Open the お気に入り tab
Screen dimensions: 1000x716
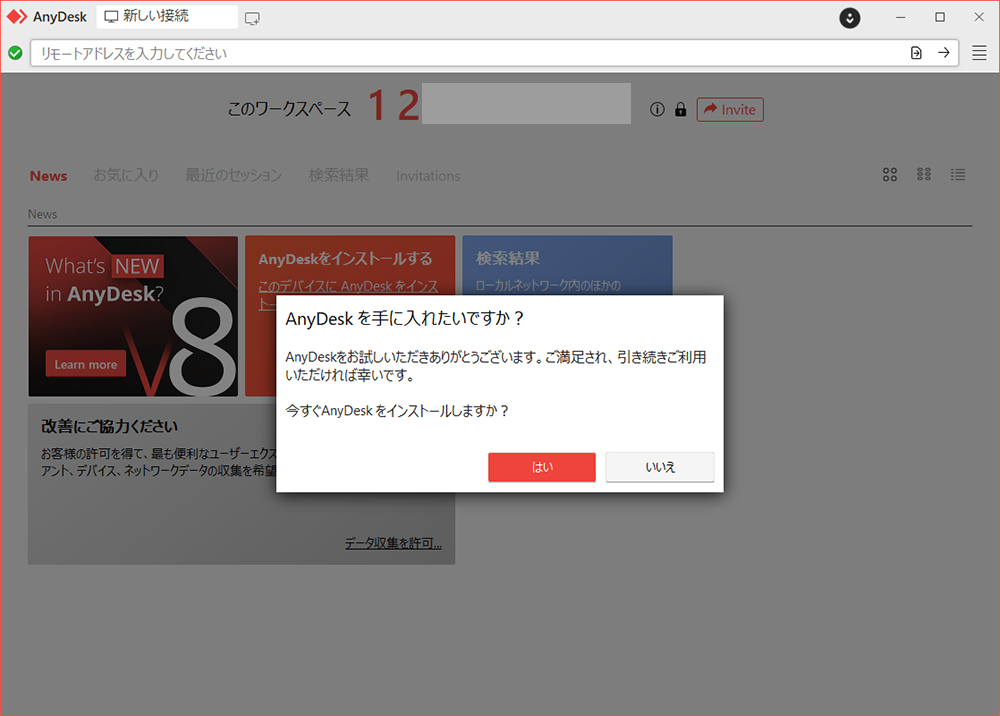click(126, 175)
